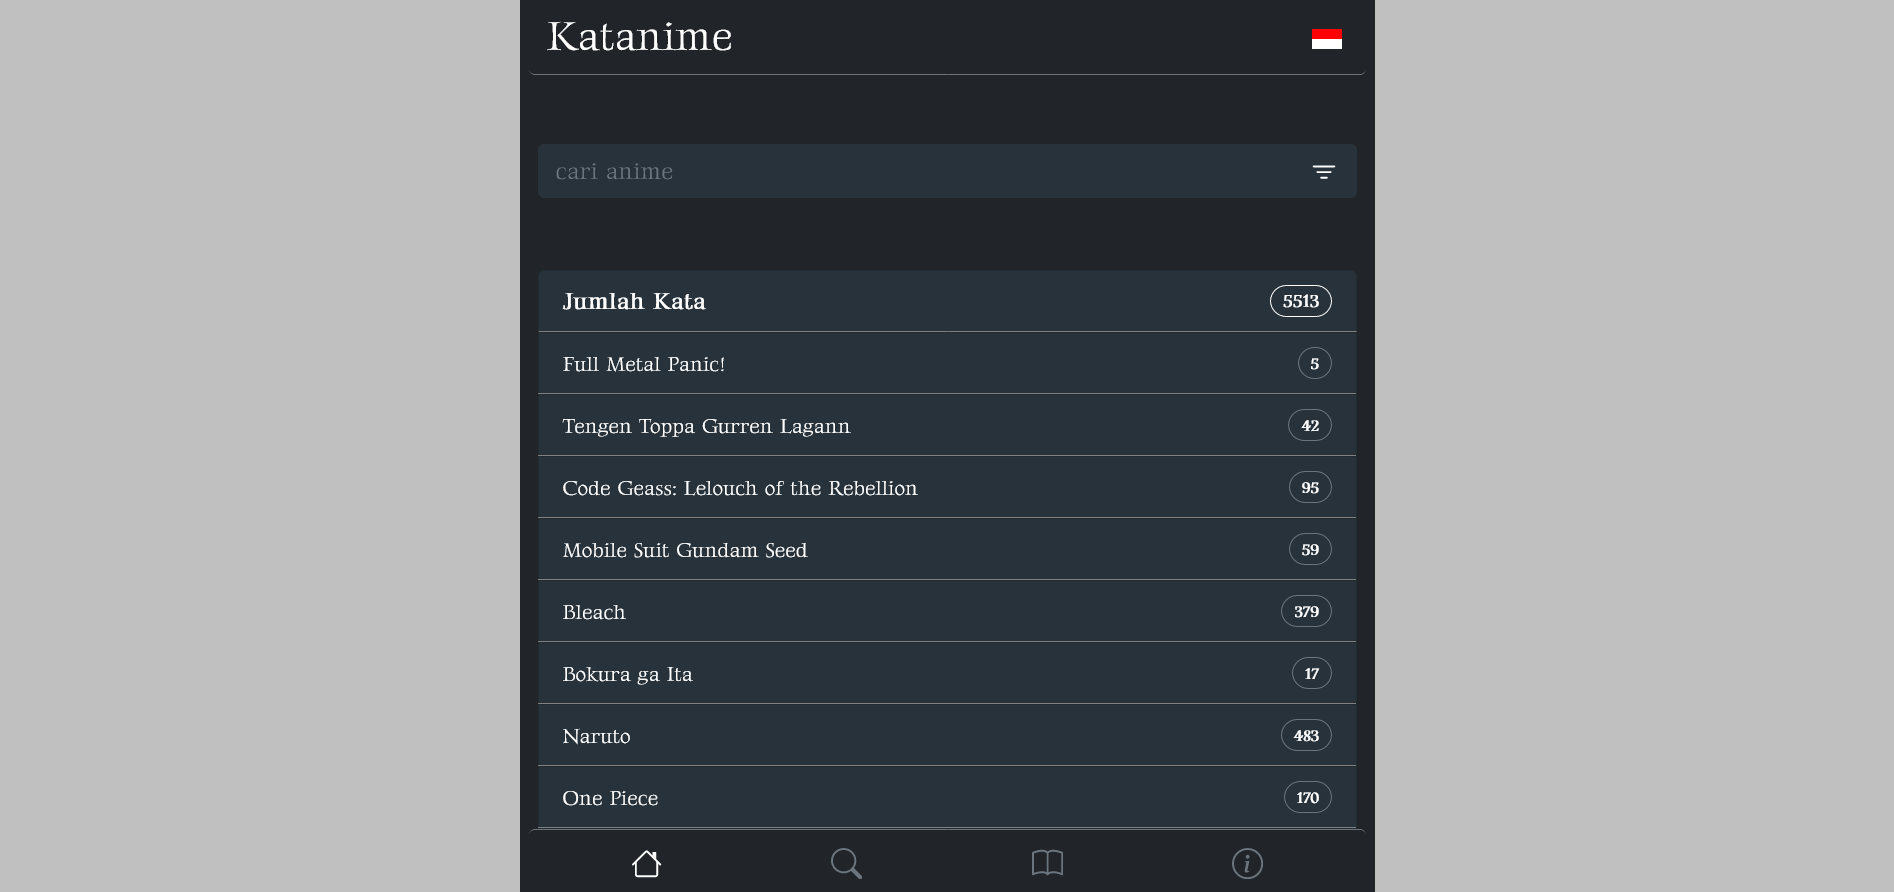Click the 379 badge for Bleach
The height and width of the screenshot is (892, 1894).
[1306, 612]
